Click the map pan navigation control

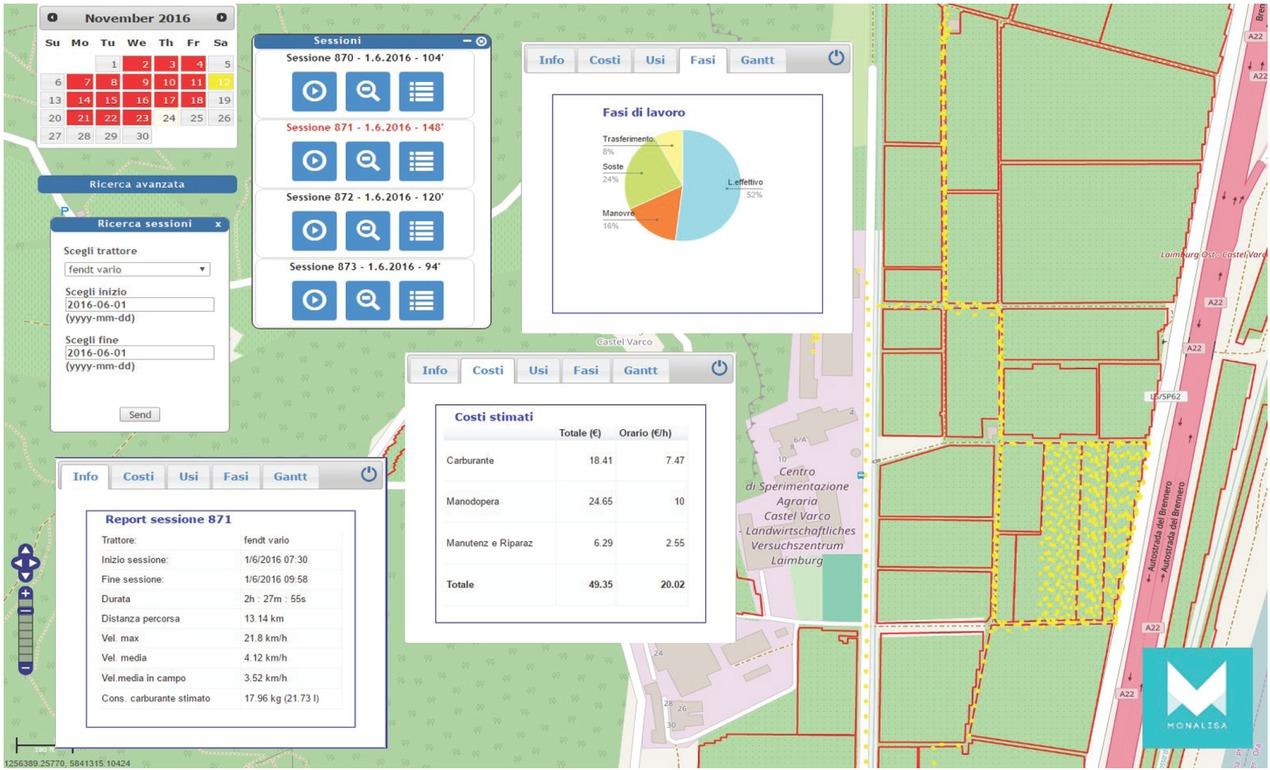[x=25, y=564]
